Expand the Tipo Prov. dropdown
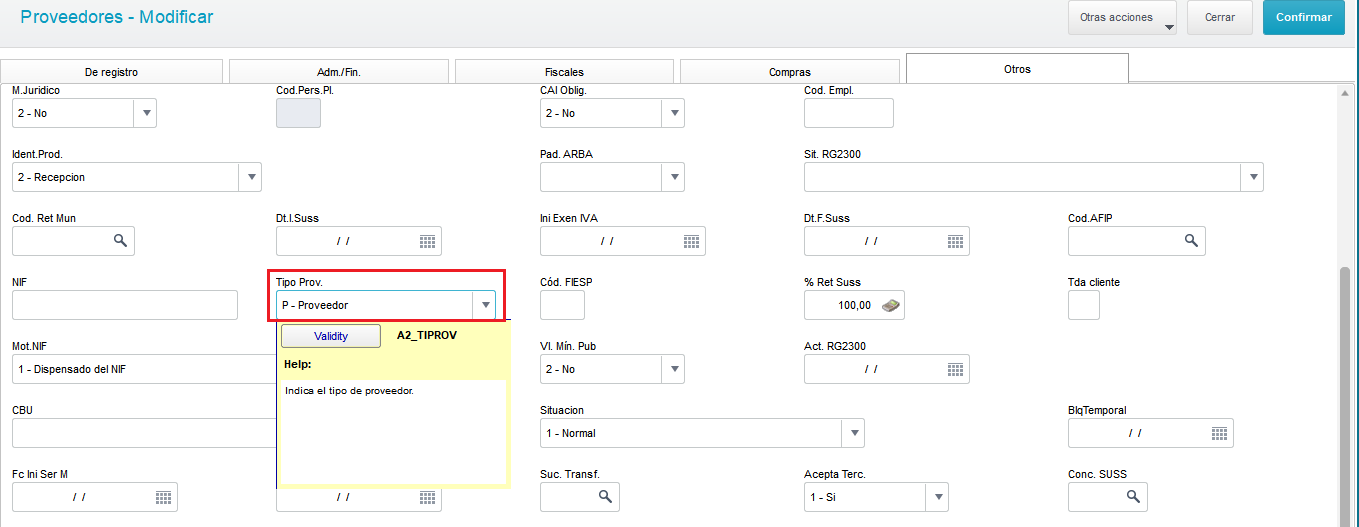The width and height of the screenshot is (1359, 527). (485, 305)
